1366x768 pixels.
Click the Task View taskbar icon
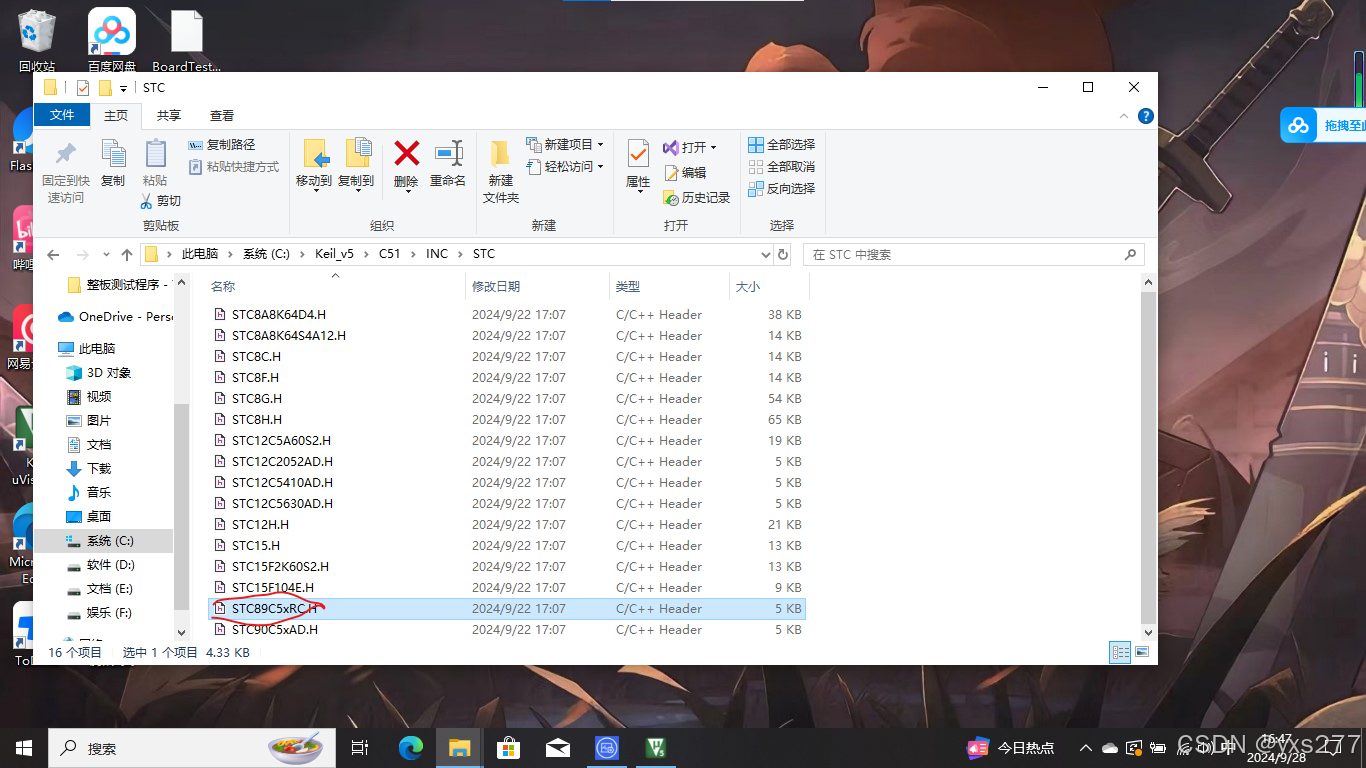[x=360, y=747]
